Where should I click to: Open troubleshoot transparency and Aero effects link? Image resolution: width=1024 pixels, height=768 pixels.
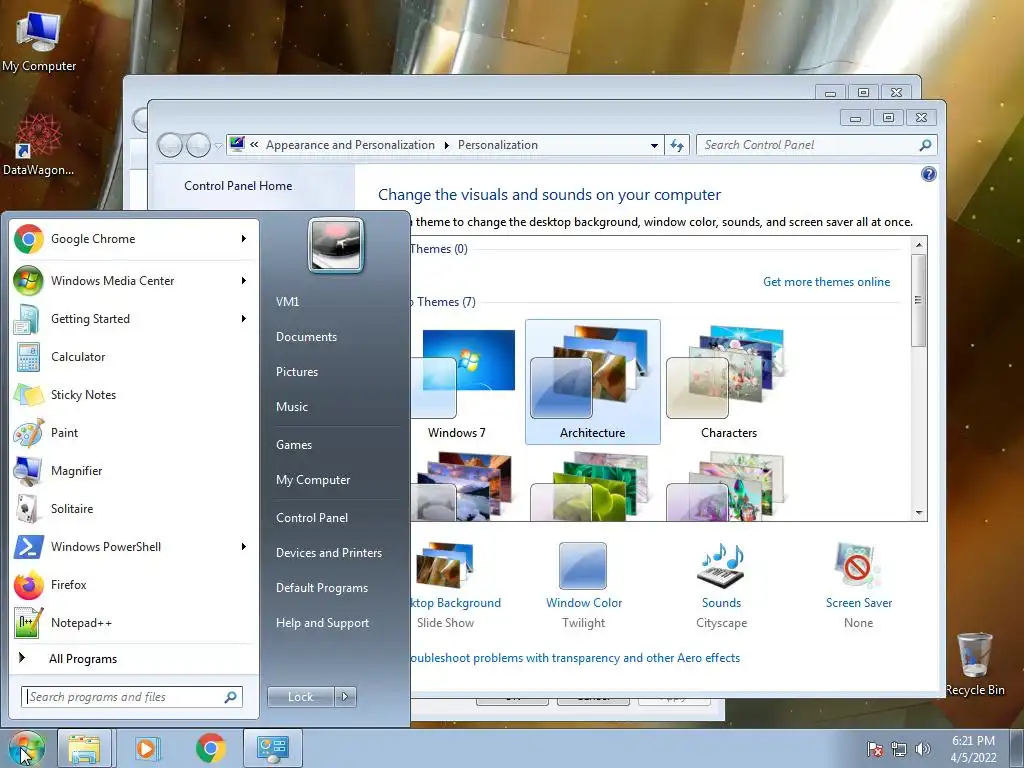click(x=575, y=658)
